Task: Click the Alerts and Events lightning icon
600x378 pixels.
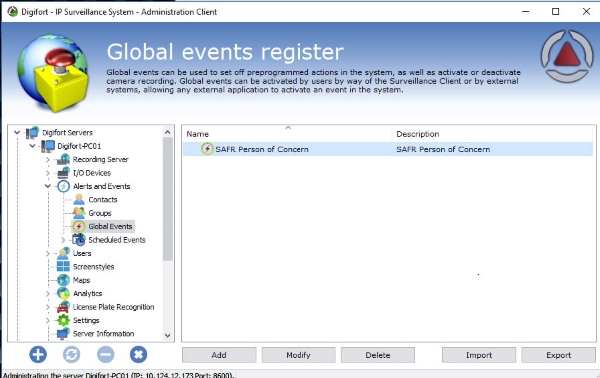Action: point(63,186)
